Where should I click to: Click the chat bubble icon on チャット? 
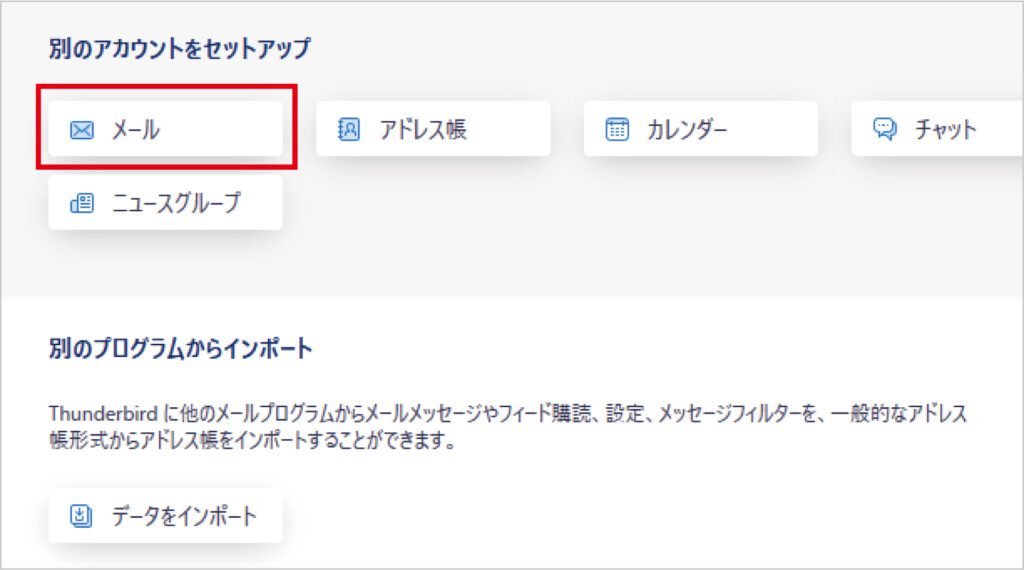coord(885,129)
